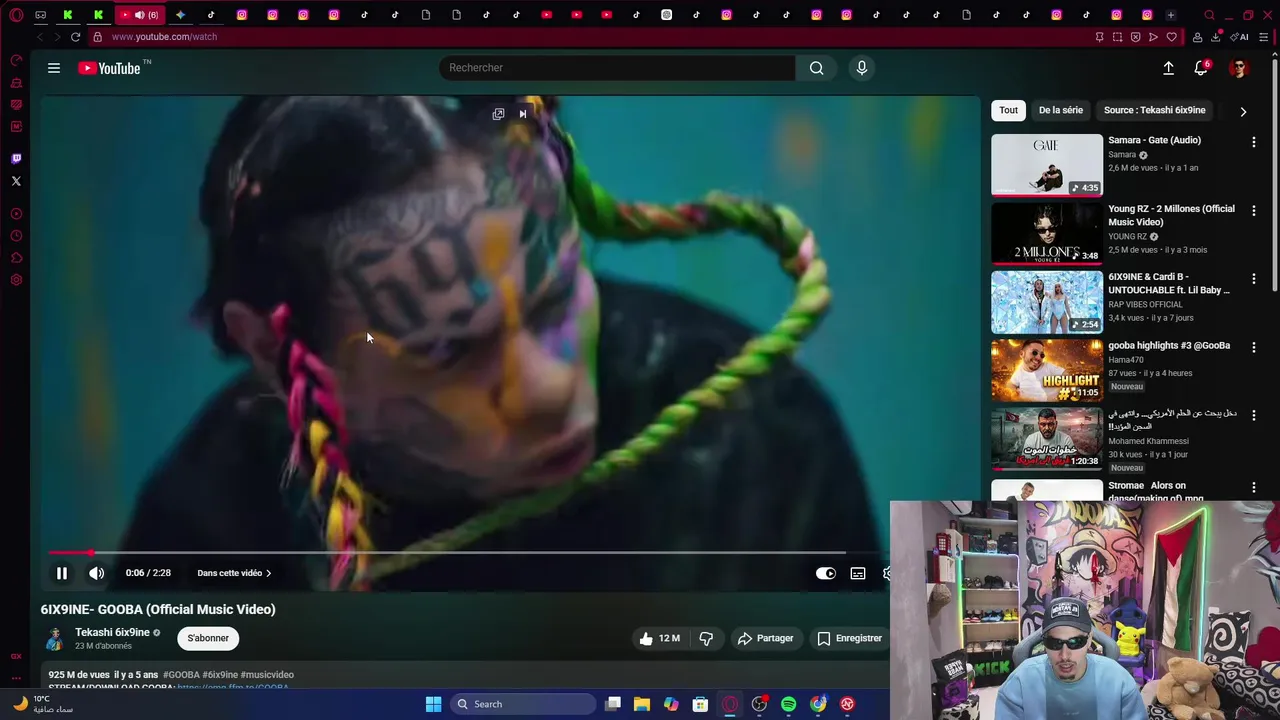Open the snapshot camera icon in address bar
The width and height of the screenshot is (1280, 720).
pyautogui.click(x=1117, y=37)
